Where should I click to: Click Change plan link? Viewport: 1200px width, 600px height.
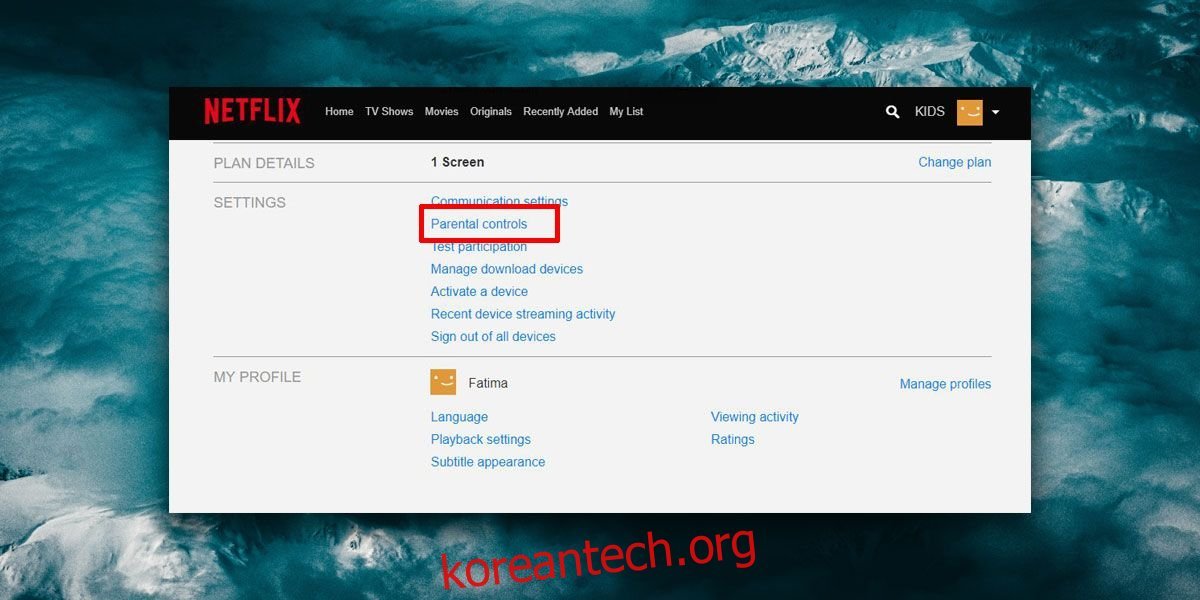[955, 162]
